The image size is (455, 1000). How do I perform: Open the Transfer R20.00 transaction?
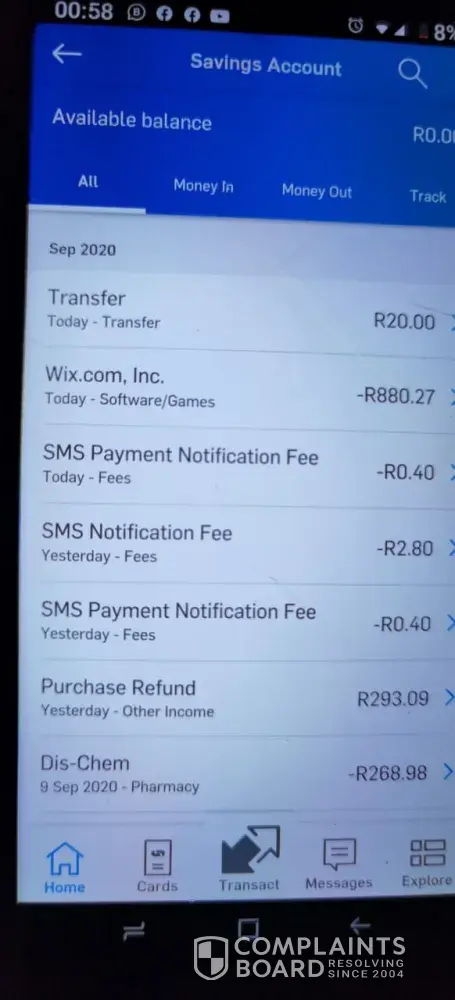[241, 310]
